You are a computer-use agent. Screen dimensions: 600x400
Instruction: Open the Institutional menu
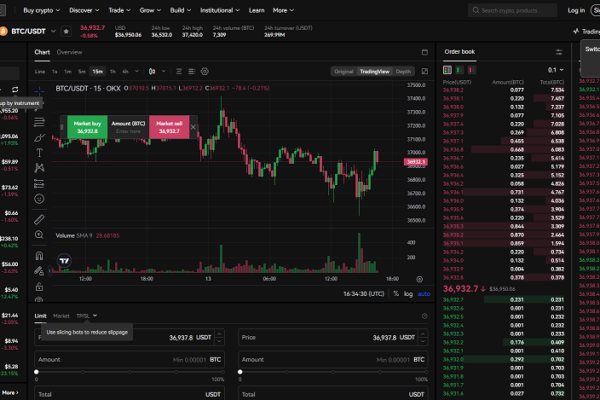coord(220,10)
